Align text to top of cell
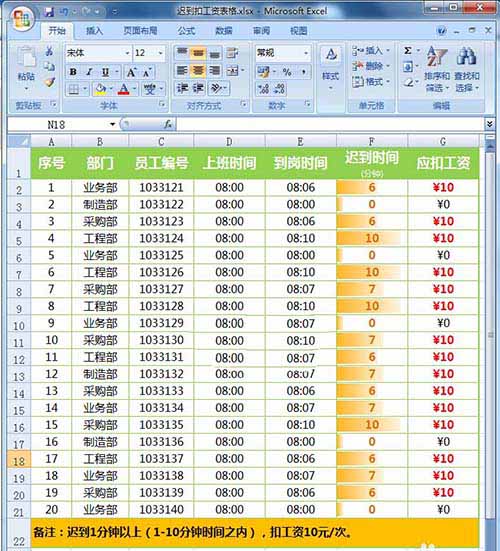Screen dimensions: 500x551 [182, 53]
